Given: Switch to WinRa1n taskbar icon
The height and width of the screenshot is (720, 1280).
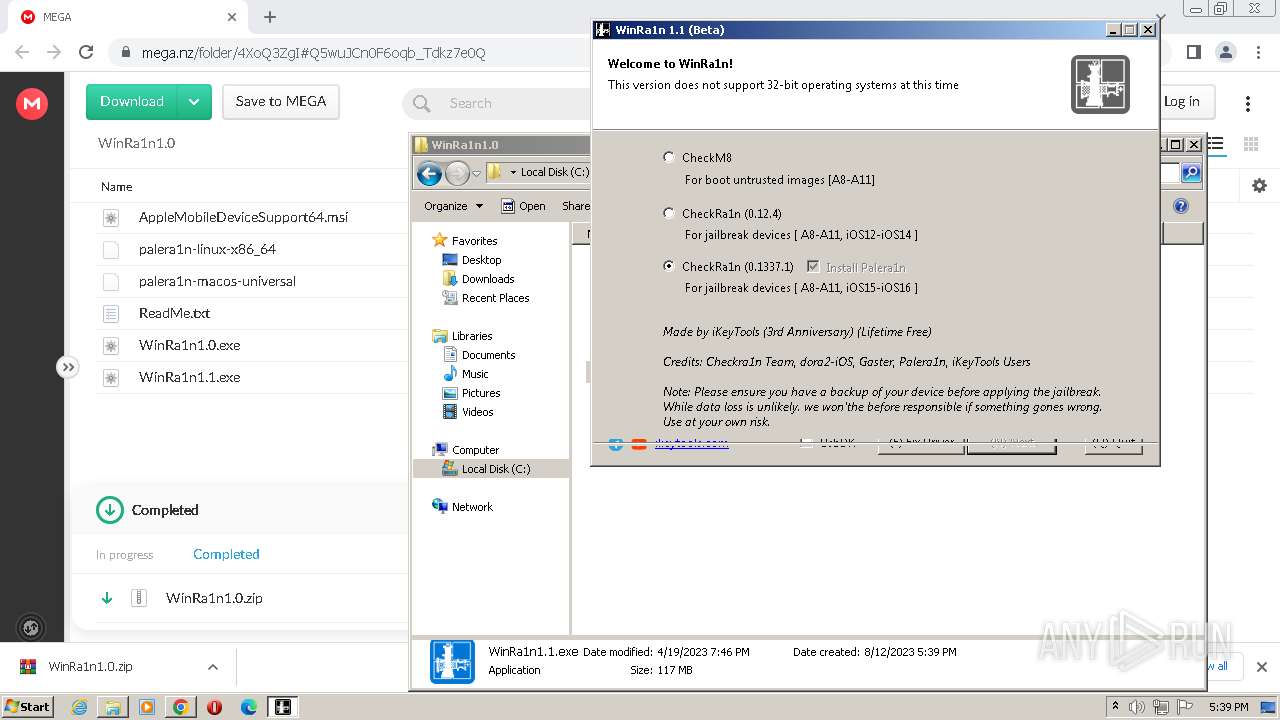Looking at the screenshot, I should pyautogui.click(x=283, y=707).
